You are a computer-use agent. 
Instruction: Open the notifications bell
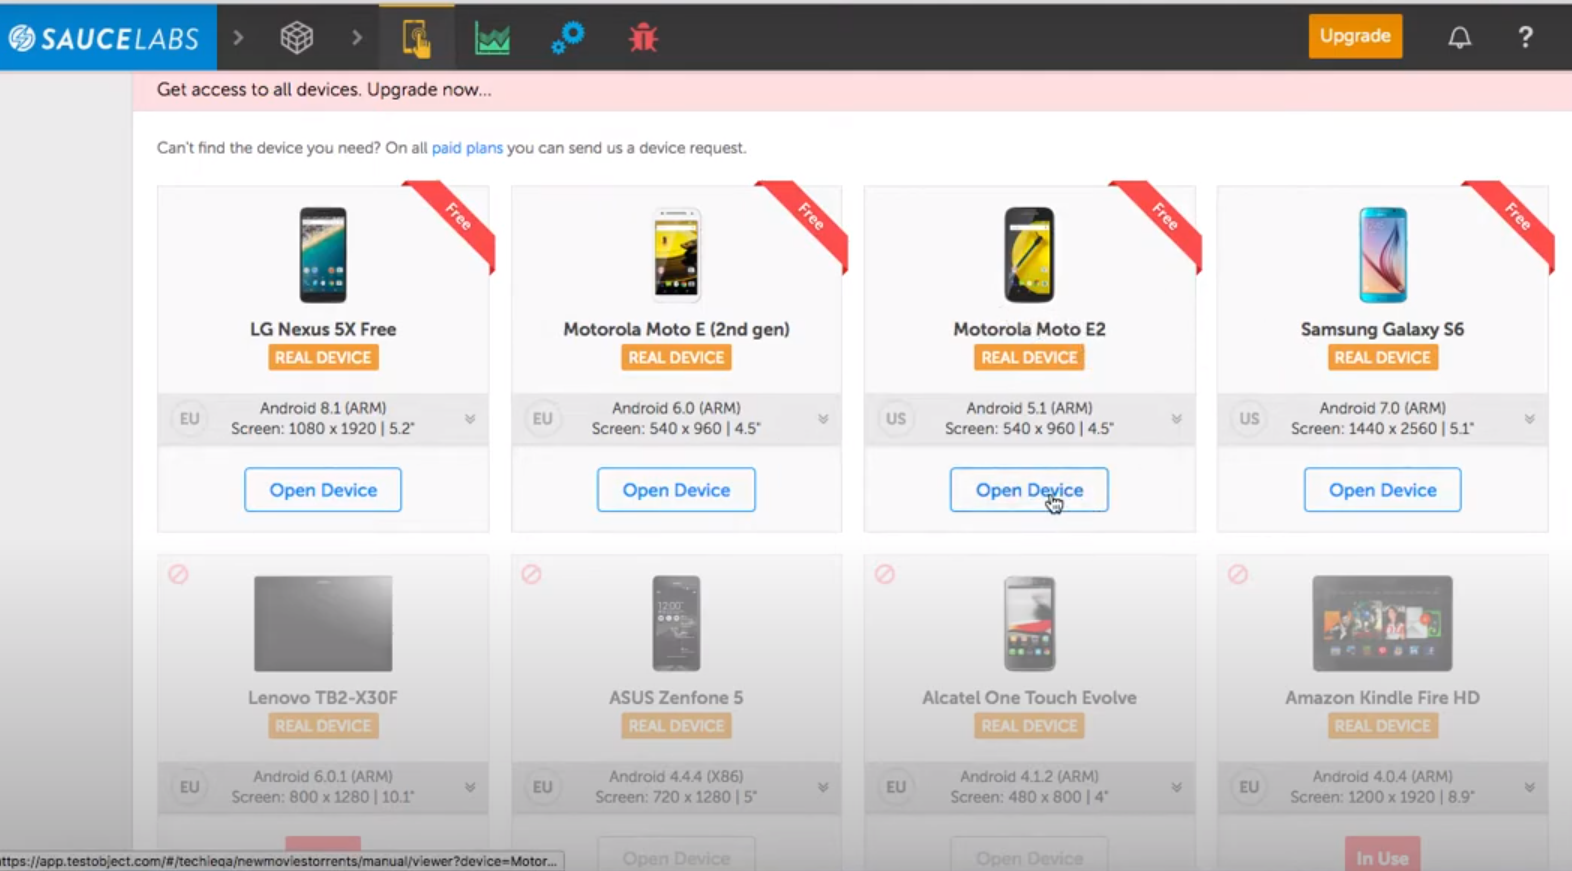point(1460,38)
